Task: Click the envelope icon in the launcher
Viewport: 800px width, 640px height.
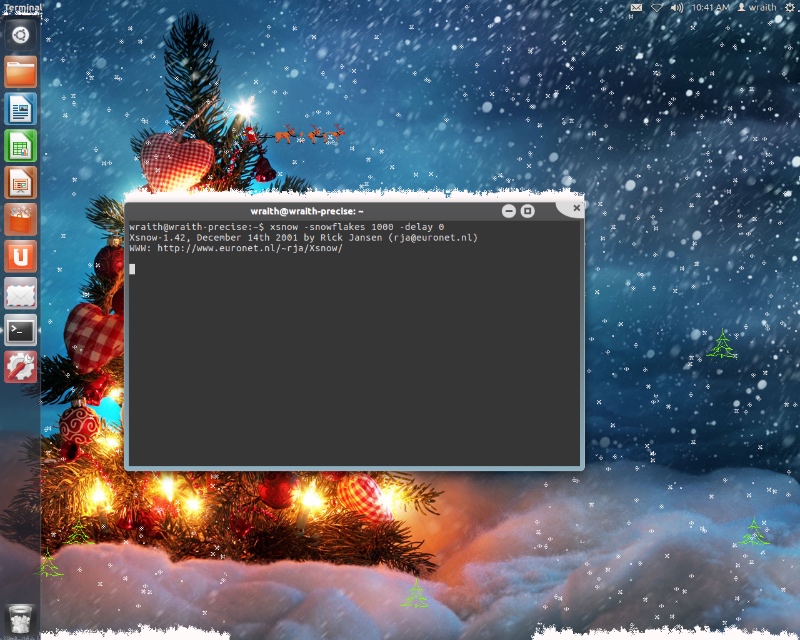Action: (x=20, y=294)
